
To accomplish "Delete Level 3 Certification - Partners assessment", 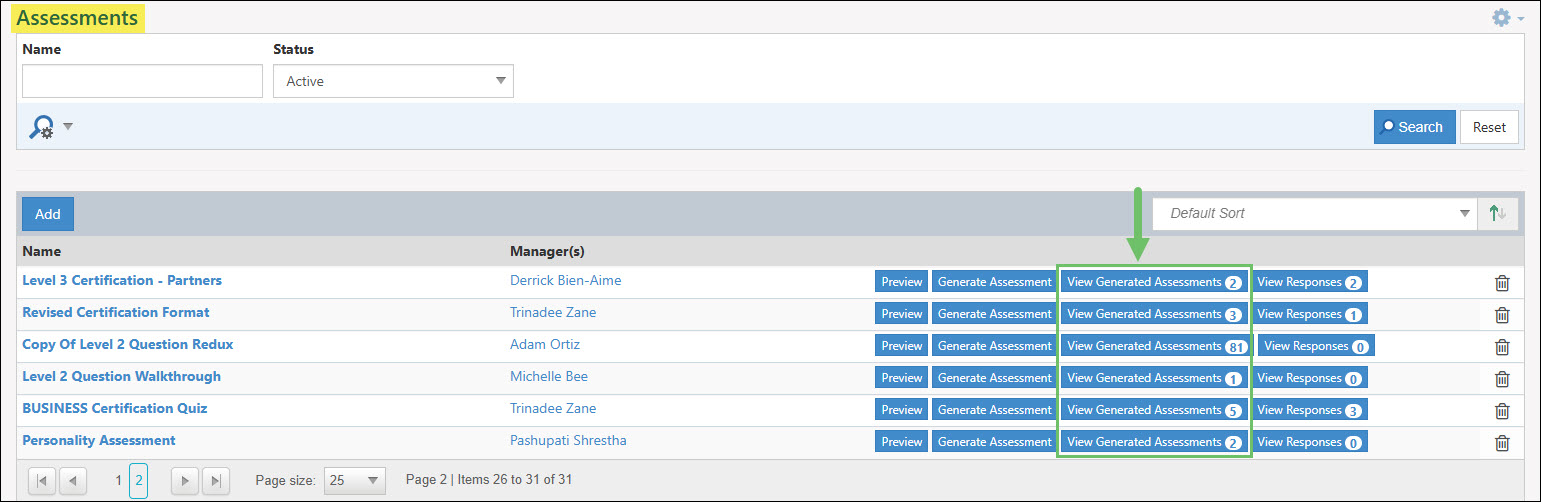I will (x=1502, y=283).
